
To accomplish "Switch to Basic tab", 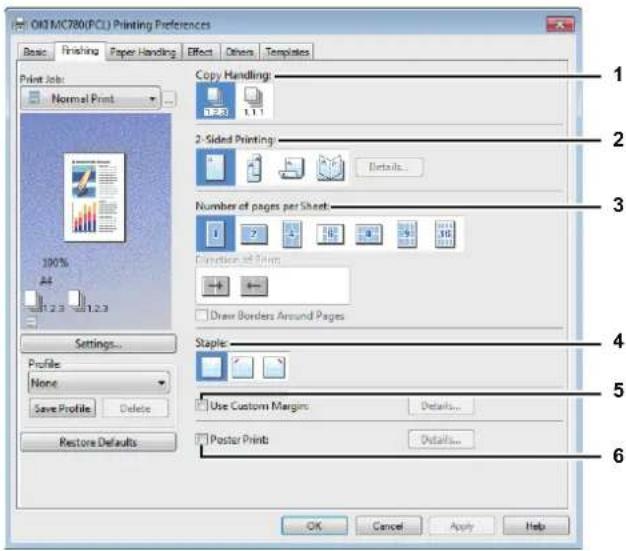I will [x=35, y=52].
